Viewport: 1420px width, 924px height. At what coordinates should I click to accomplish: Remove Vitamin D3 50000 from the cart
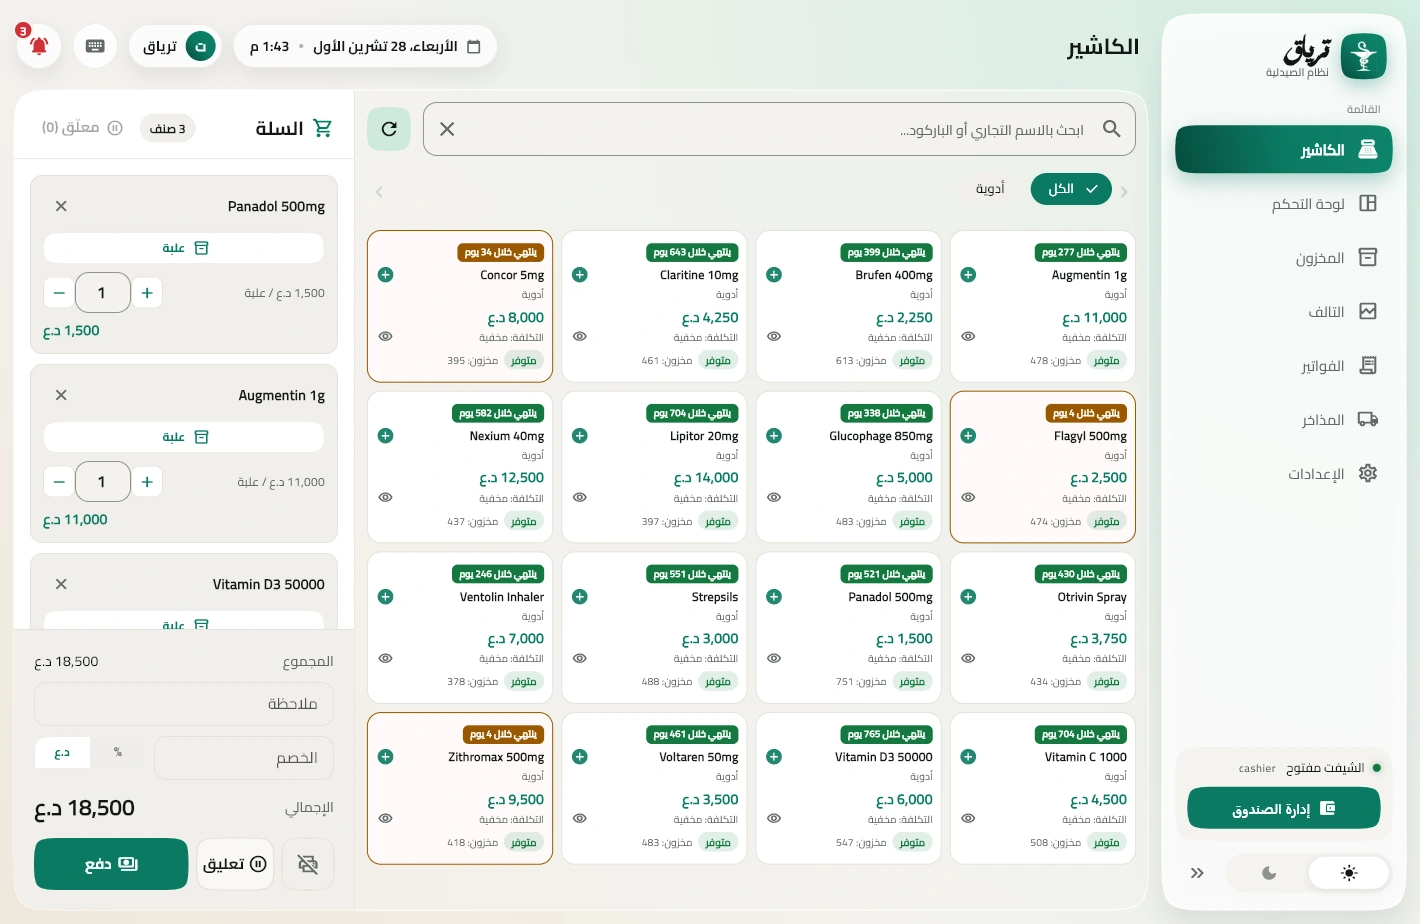click(x=61, y=584)
